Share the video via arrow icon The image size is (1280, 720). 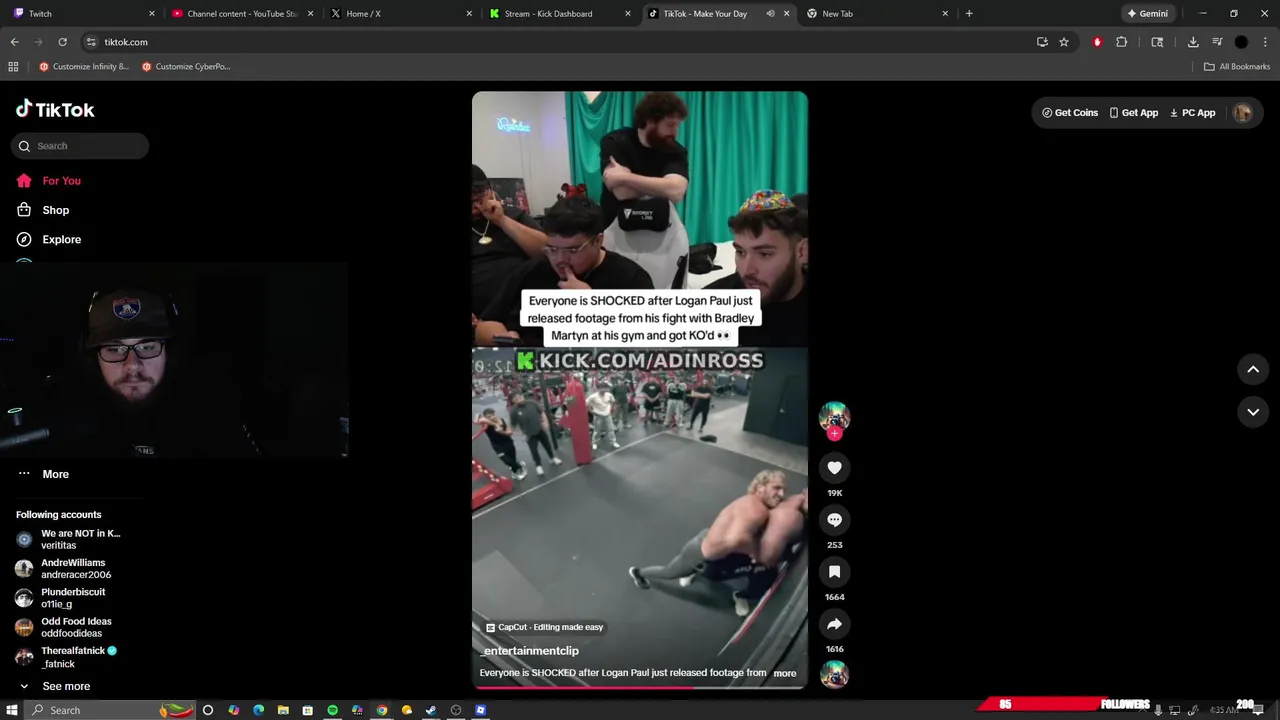click(834, 624)
